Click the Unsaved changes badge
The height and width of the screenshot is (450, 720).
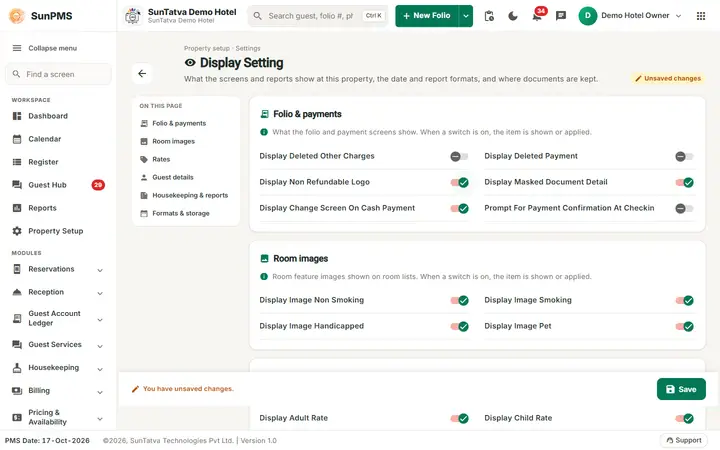[668, 79]
